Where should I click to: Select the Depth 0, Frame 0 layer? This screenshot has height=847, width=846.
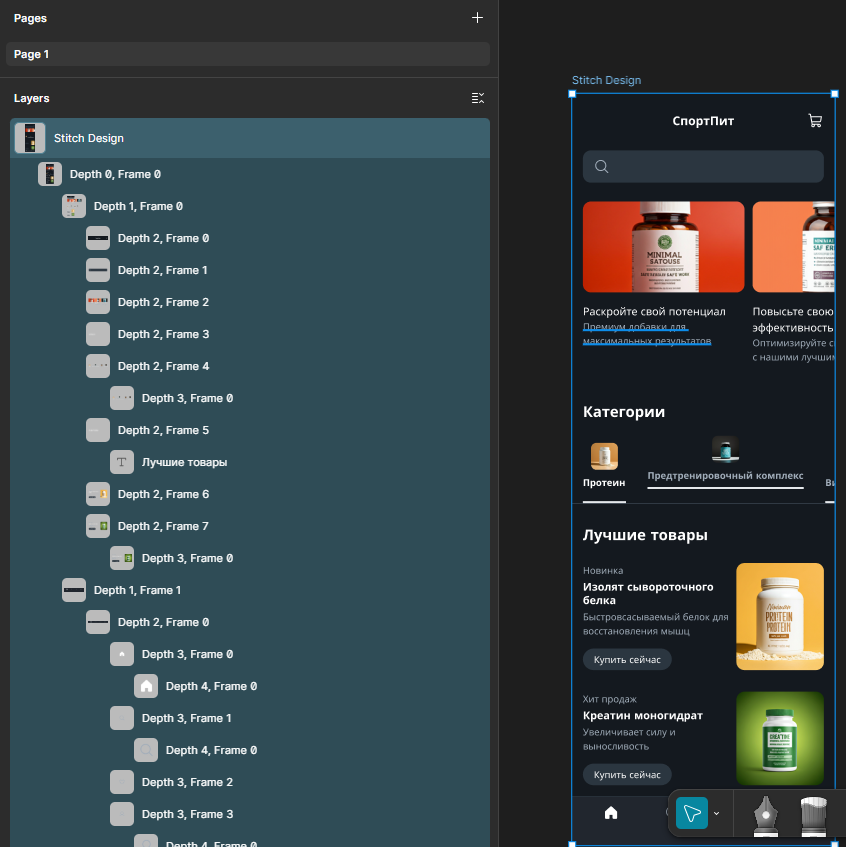click(250, 174)
